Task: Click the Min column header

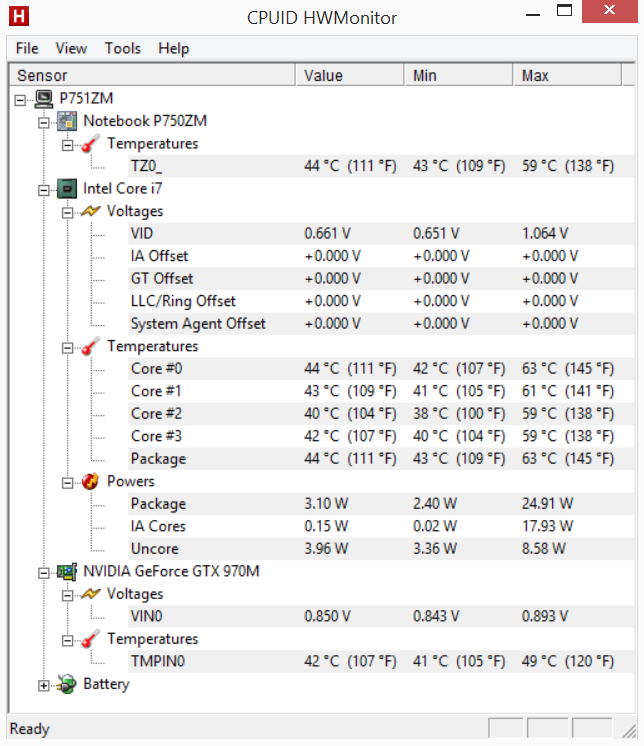Action: [459, 76]
